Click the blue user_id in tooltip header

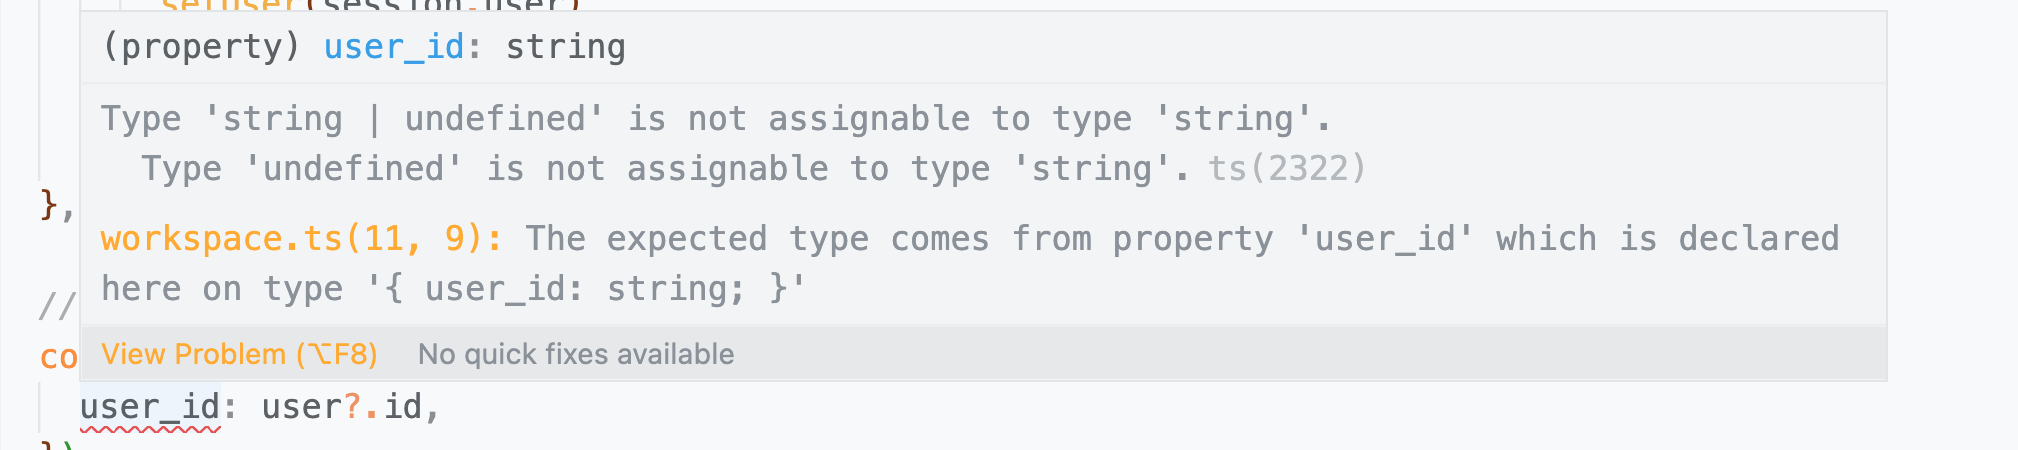(x=394, y=47)
